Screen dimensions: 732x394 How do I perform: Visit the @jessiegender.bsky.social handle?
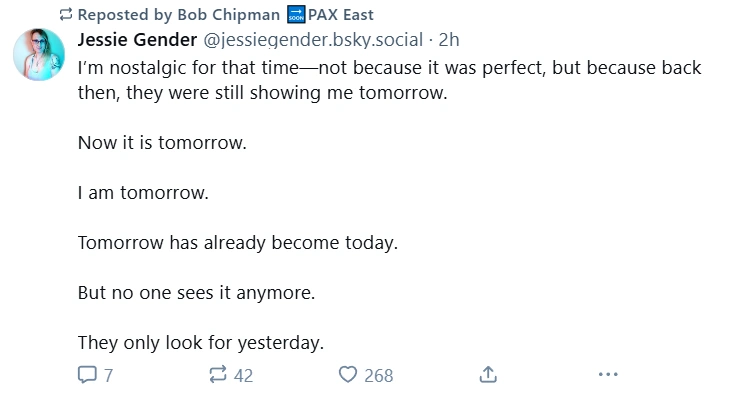tap(313, 40)
